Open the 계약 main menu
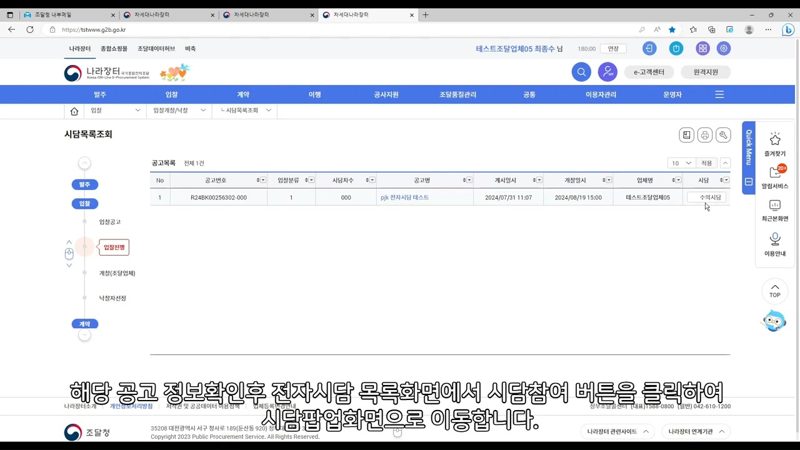The image size is (800, 450). pos(243,95)
